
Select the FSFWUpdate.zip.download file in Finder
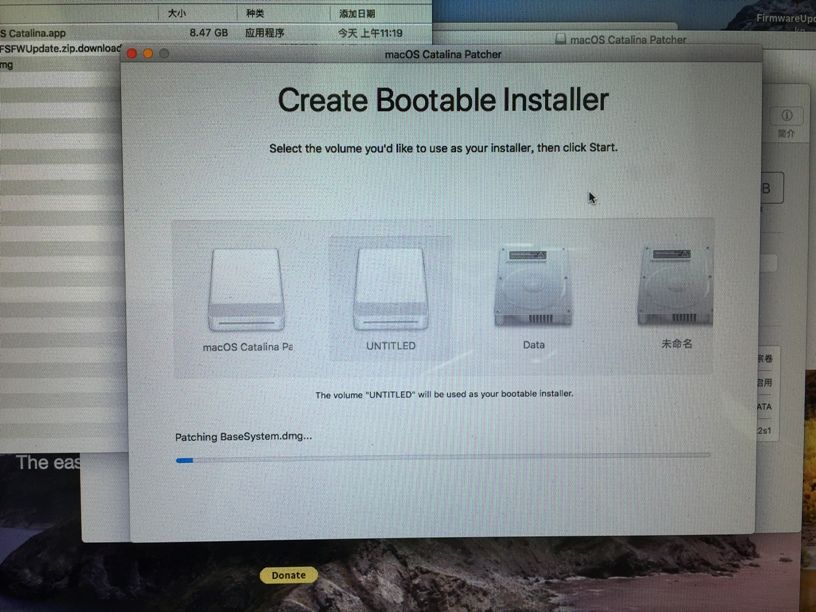pyautogui.click(x=60, y=48)
